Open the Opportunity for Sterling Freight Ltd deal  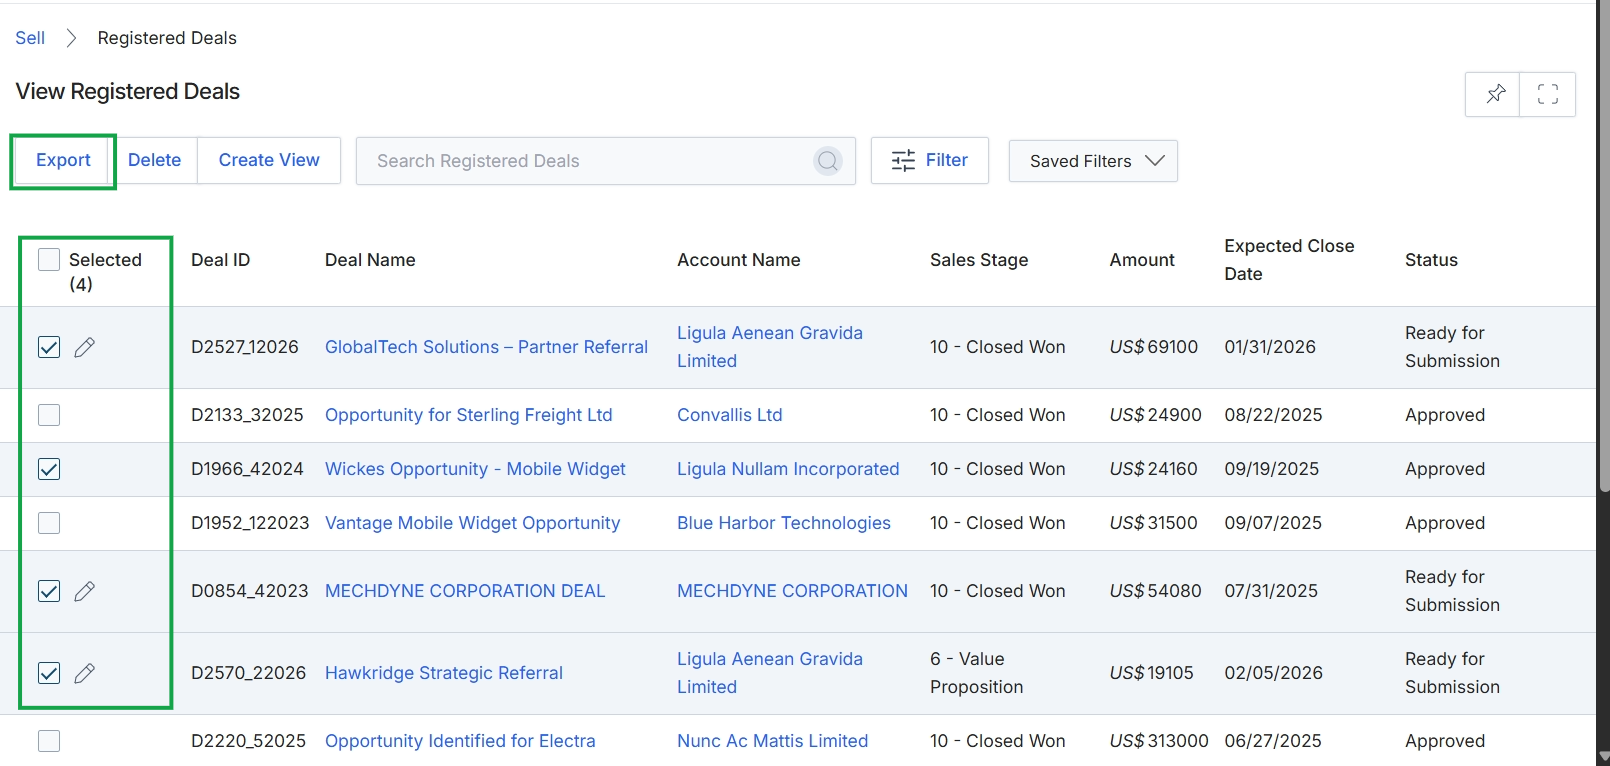[468, 415]
